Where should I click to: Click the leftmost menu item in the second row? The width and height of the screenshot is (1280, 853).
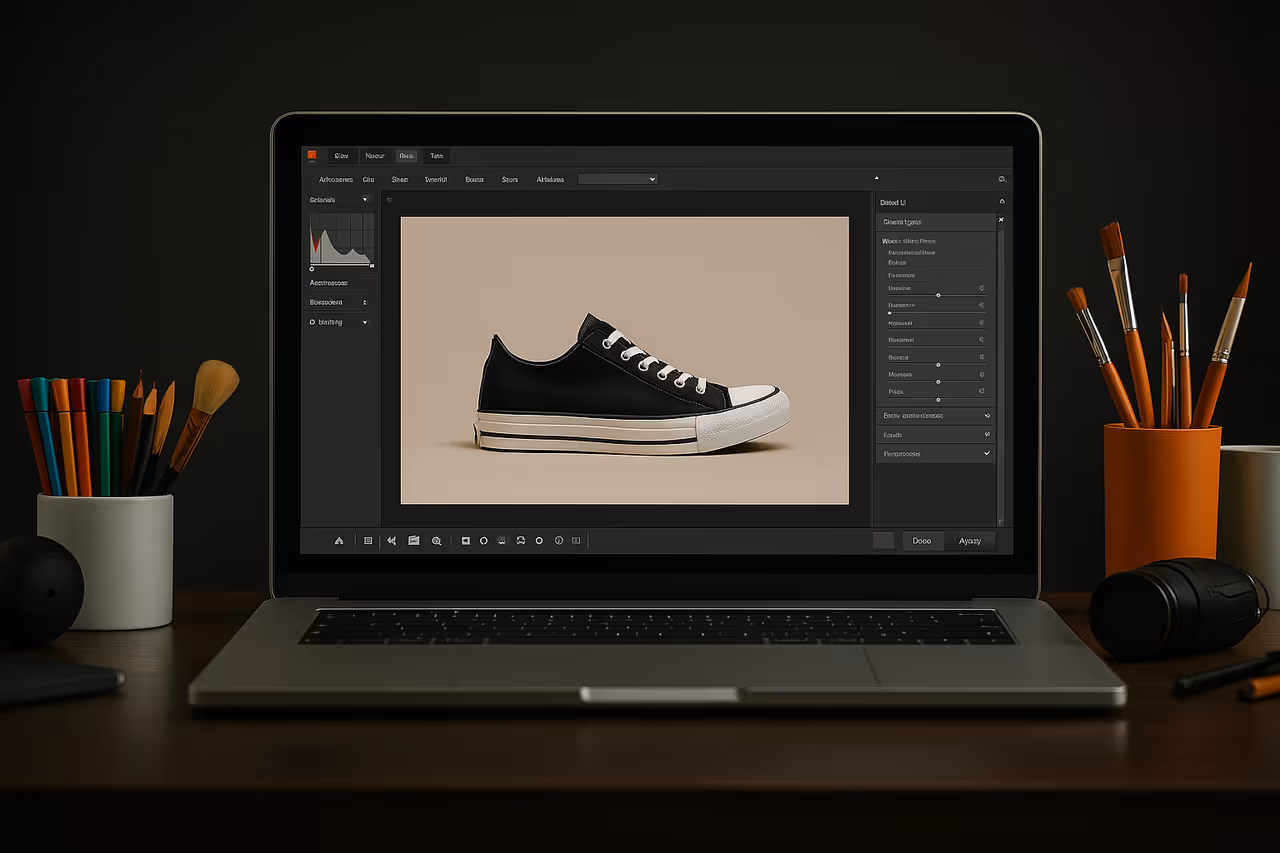pos(335,179)
